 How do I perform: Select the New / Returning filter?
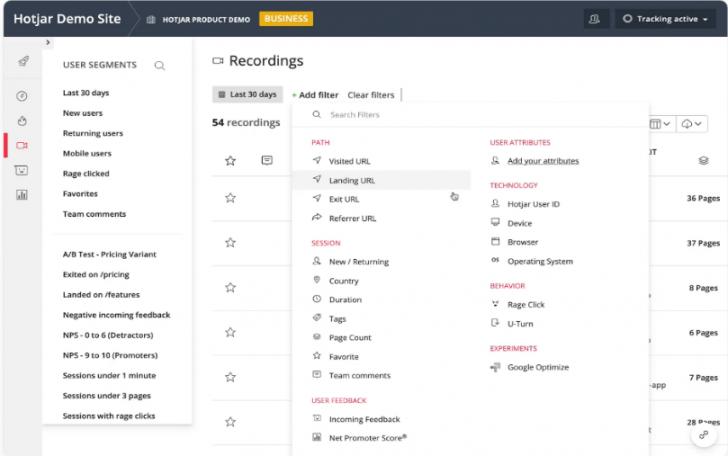click(x=358, y=262)
